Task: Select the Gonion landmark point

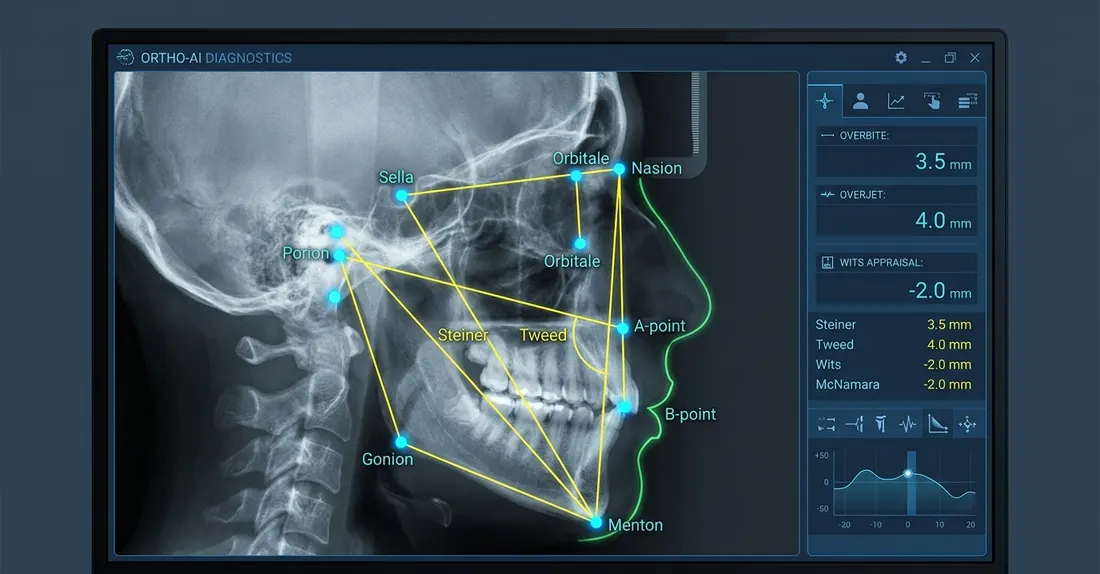Action: tap(401, 442)
